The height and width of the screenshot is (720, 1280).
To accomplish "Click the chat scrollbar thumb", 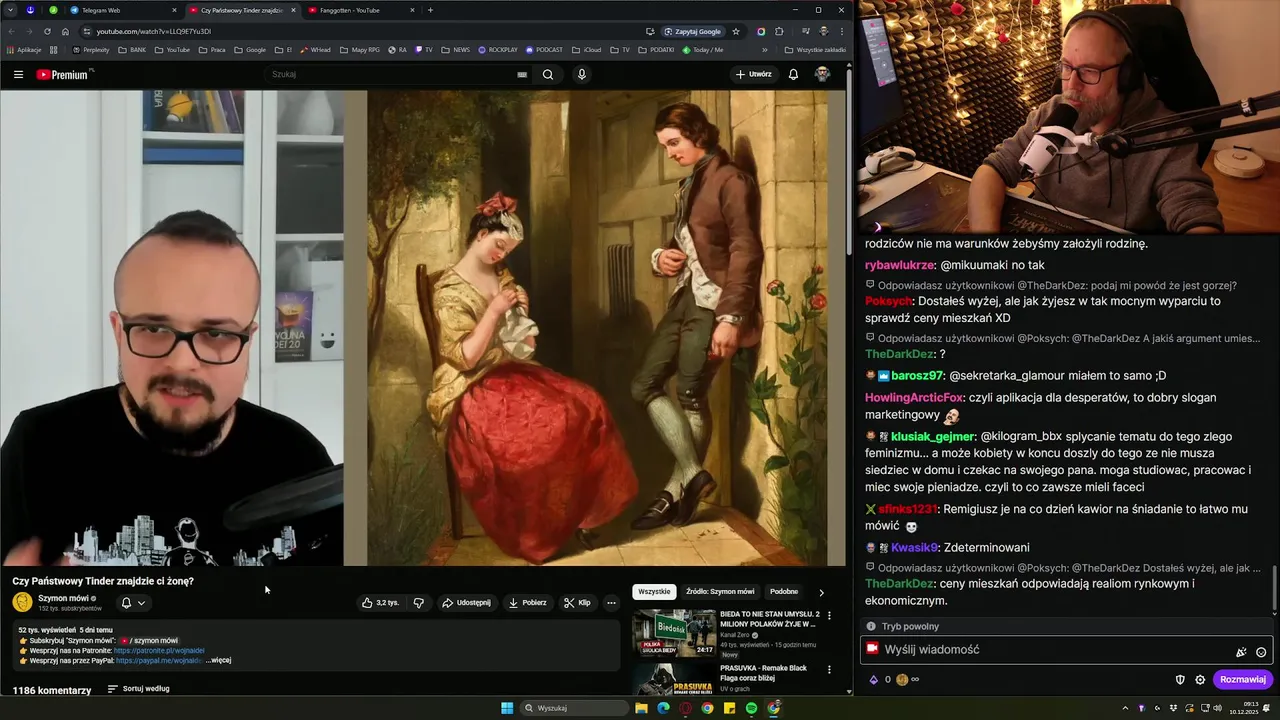I will click(x=1274, y=590).
